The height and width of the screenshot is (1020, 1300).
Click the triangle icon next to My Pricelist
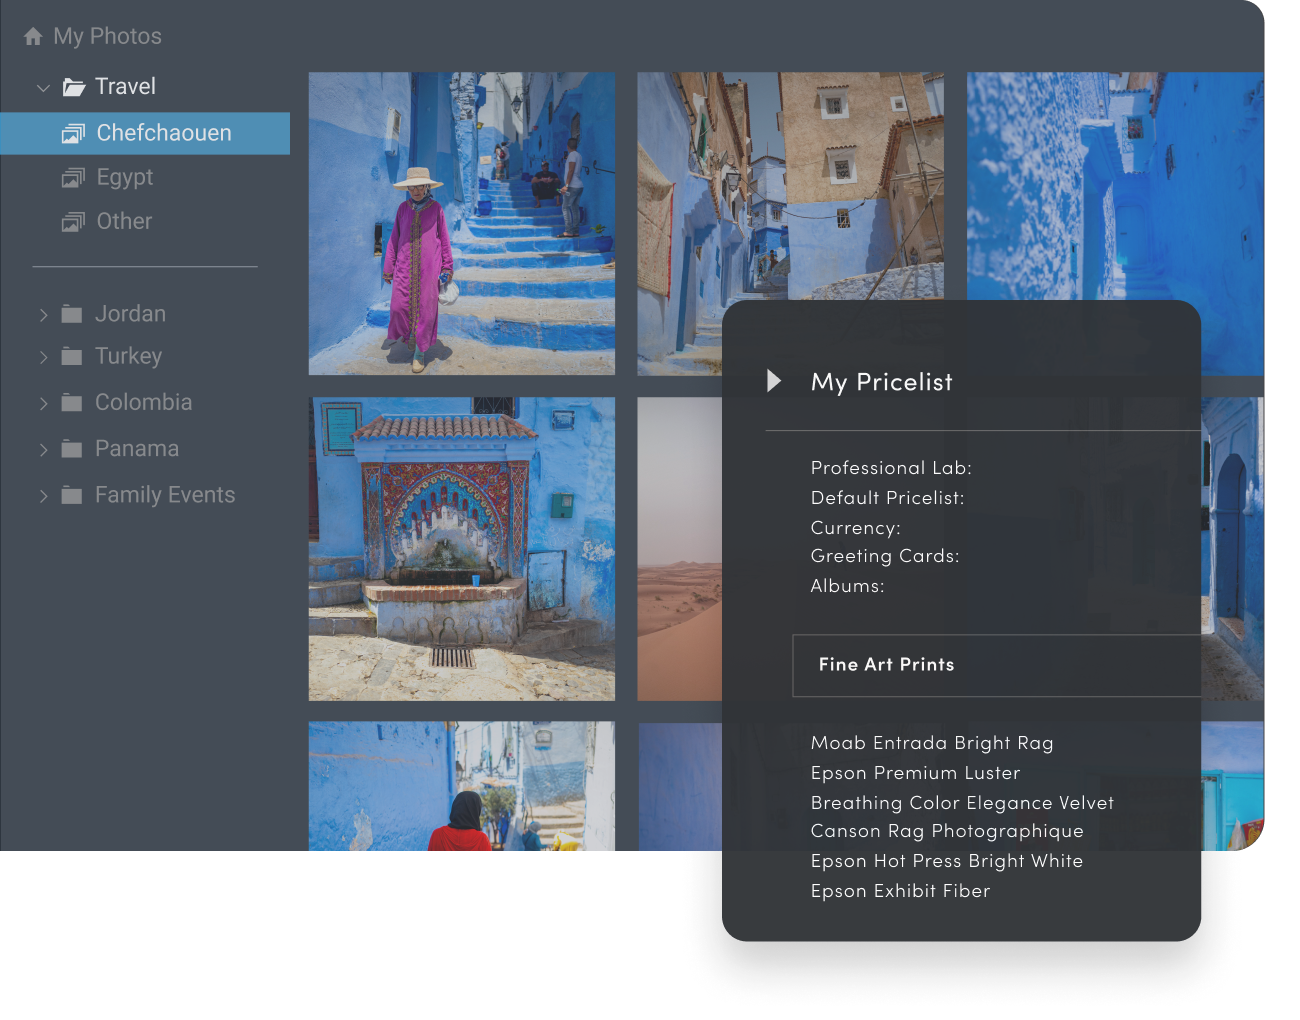coord(774,380)
